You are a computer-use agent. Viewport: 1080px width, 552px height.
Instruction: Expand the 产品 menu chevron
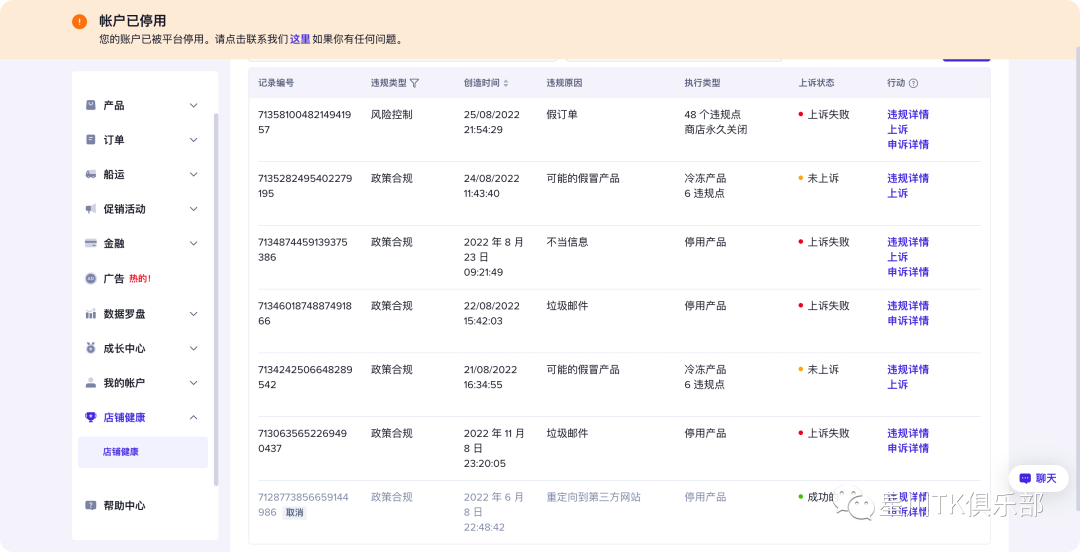click(x=194, y=105)
